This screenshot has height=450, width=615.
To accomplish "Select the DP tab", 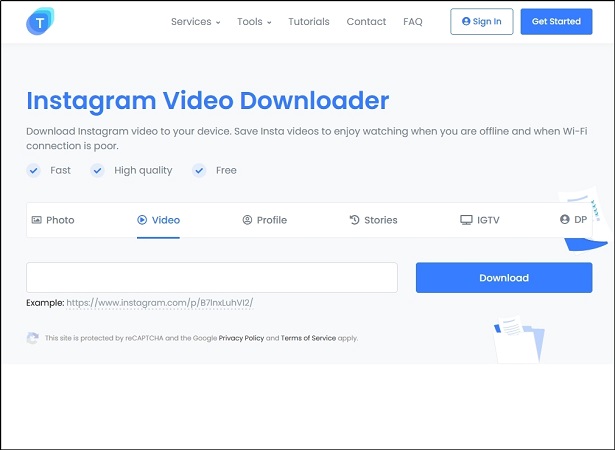I will pyautogui.click(x=573, y=220).
